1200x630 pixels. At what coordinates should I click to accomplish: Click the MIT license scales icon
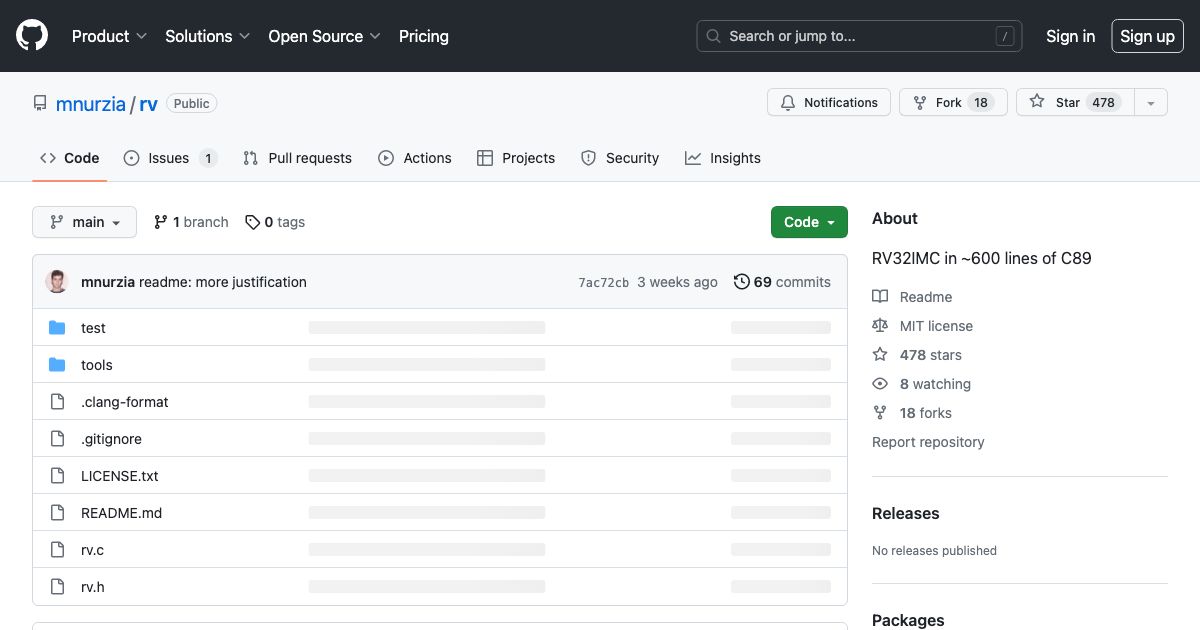point(880,325)
